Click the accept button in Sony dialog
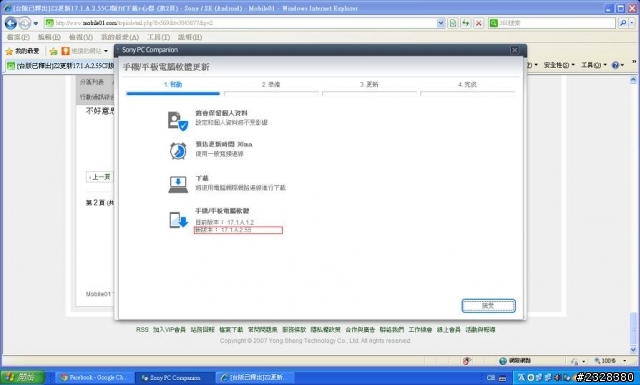This screenshot has width=640, height=385. tap(489, 305)
